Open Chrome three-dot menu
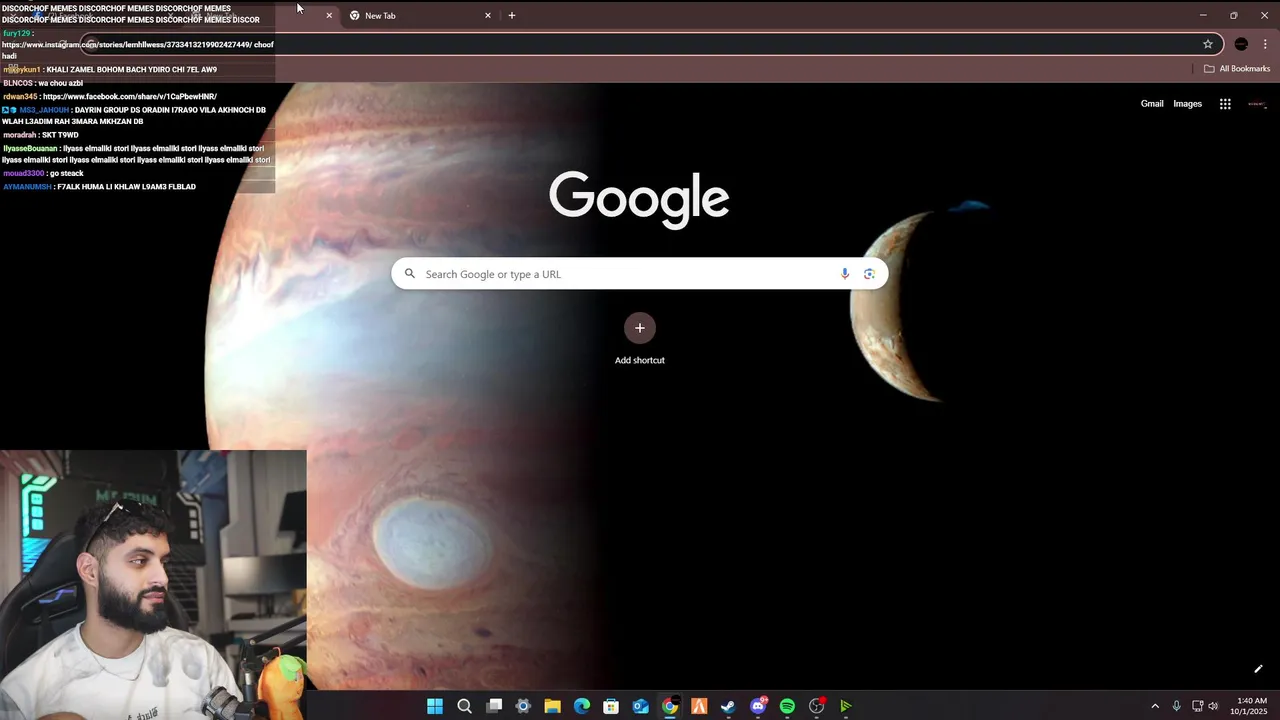 coord(1265,44)
